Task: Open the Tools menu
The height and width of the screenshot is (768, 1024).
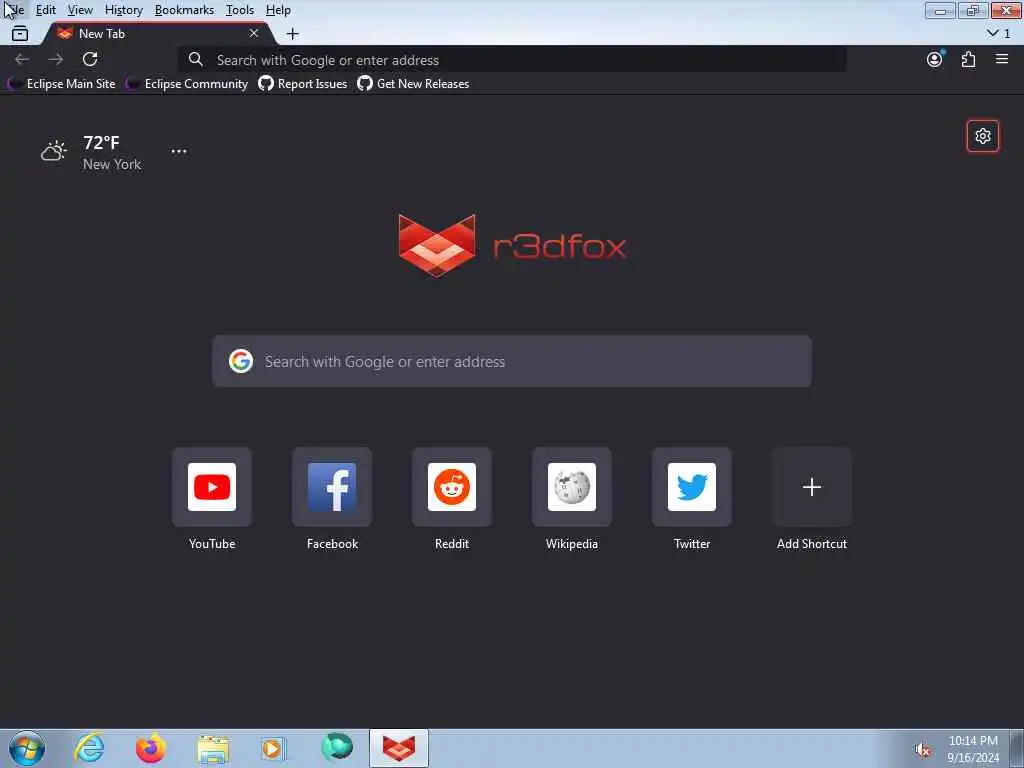Action: coord(240,10)
